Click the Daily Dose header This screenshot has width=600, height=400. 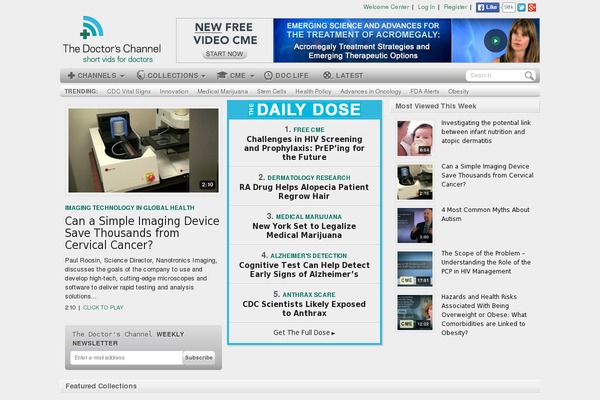coord(305,110)
